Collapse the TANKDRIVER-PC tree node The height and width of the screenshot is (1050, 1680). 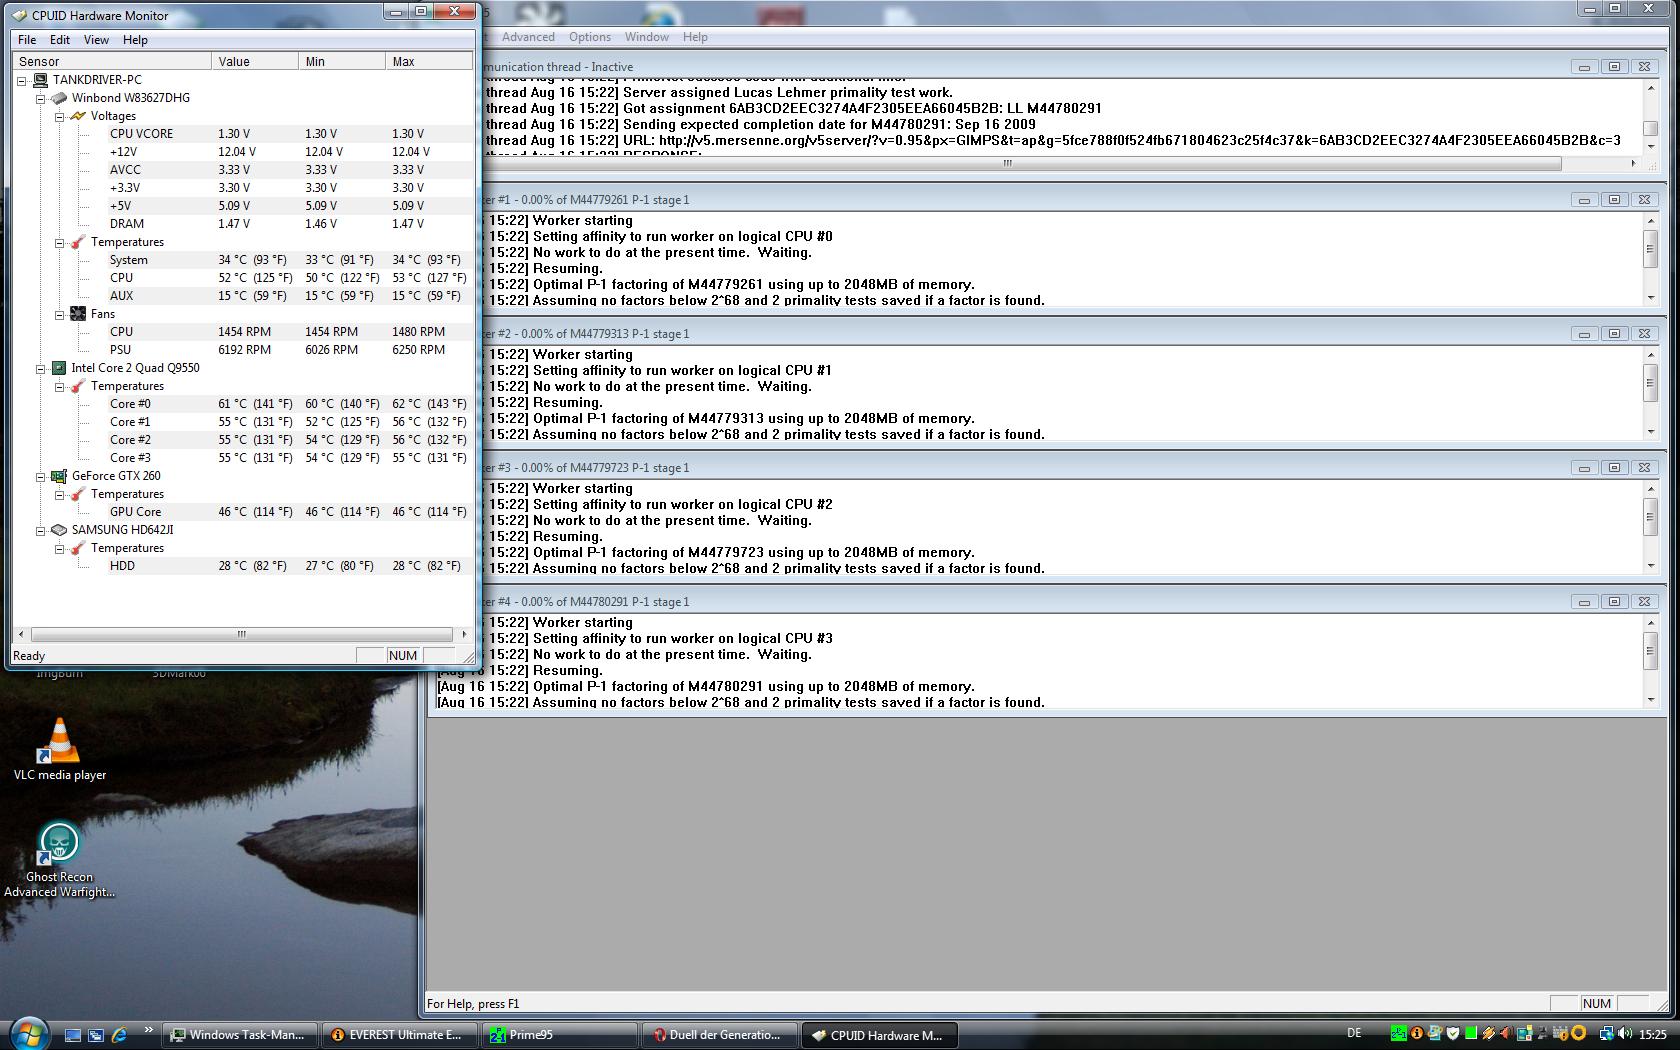(x=22, y=81)
